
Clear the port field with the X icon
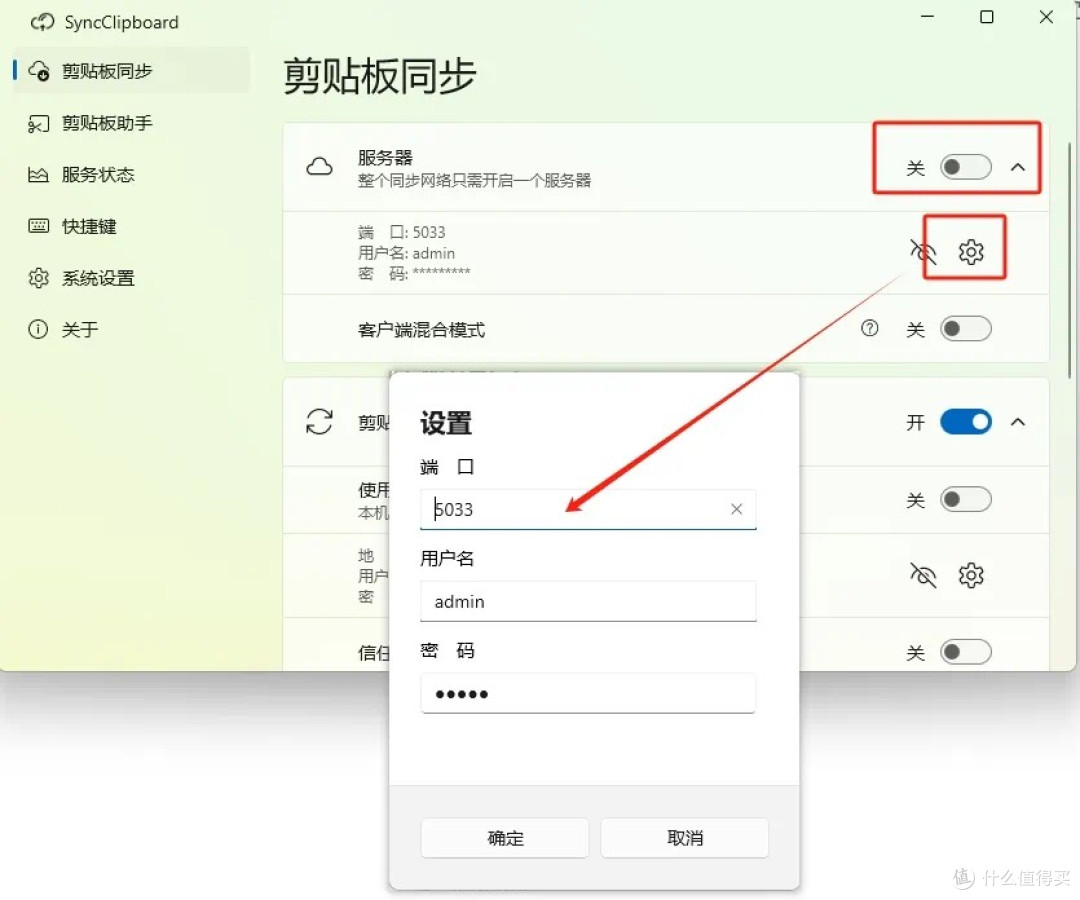[736, 509]
